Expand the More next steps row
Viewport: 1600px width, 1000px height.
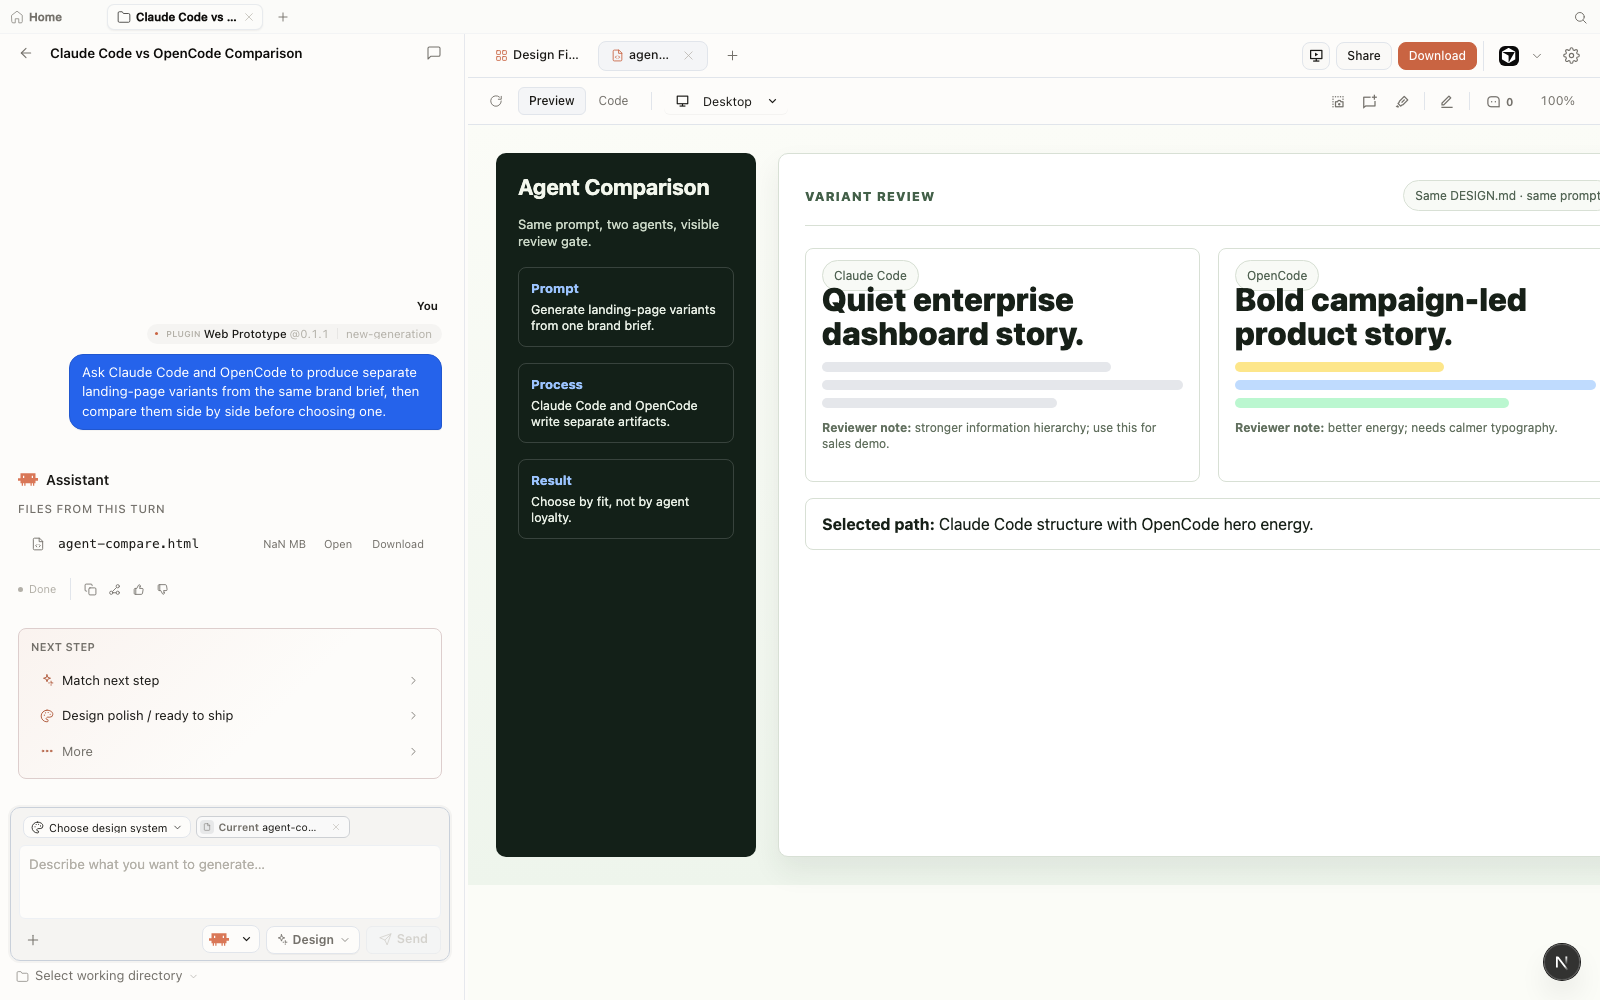click(230, 751)
